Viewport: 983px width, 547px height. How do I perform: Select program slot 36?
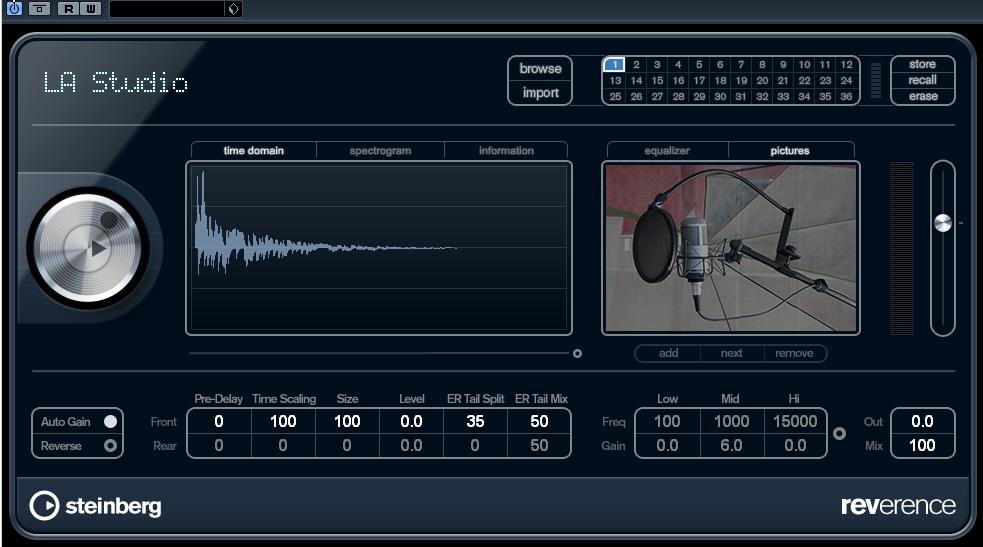point(846,97)
